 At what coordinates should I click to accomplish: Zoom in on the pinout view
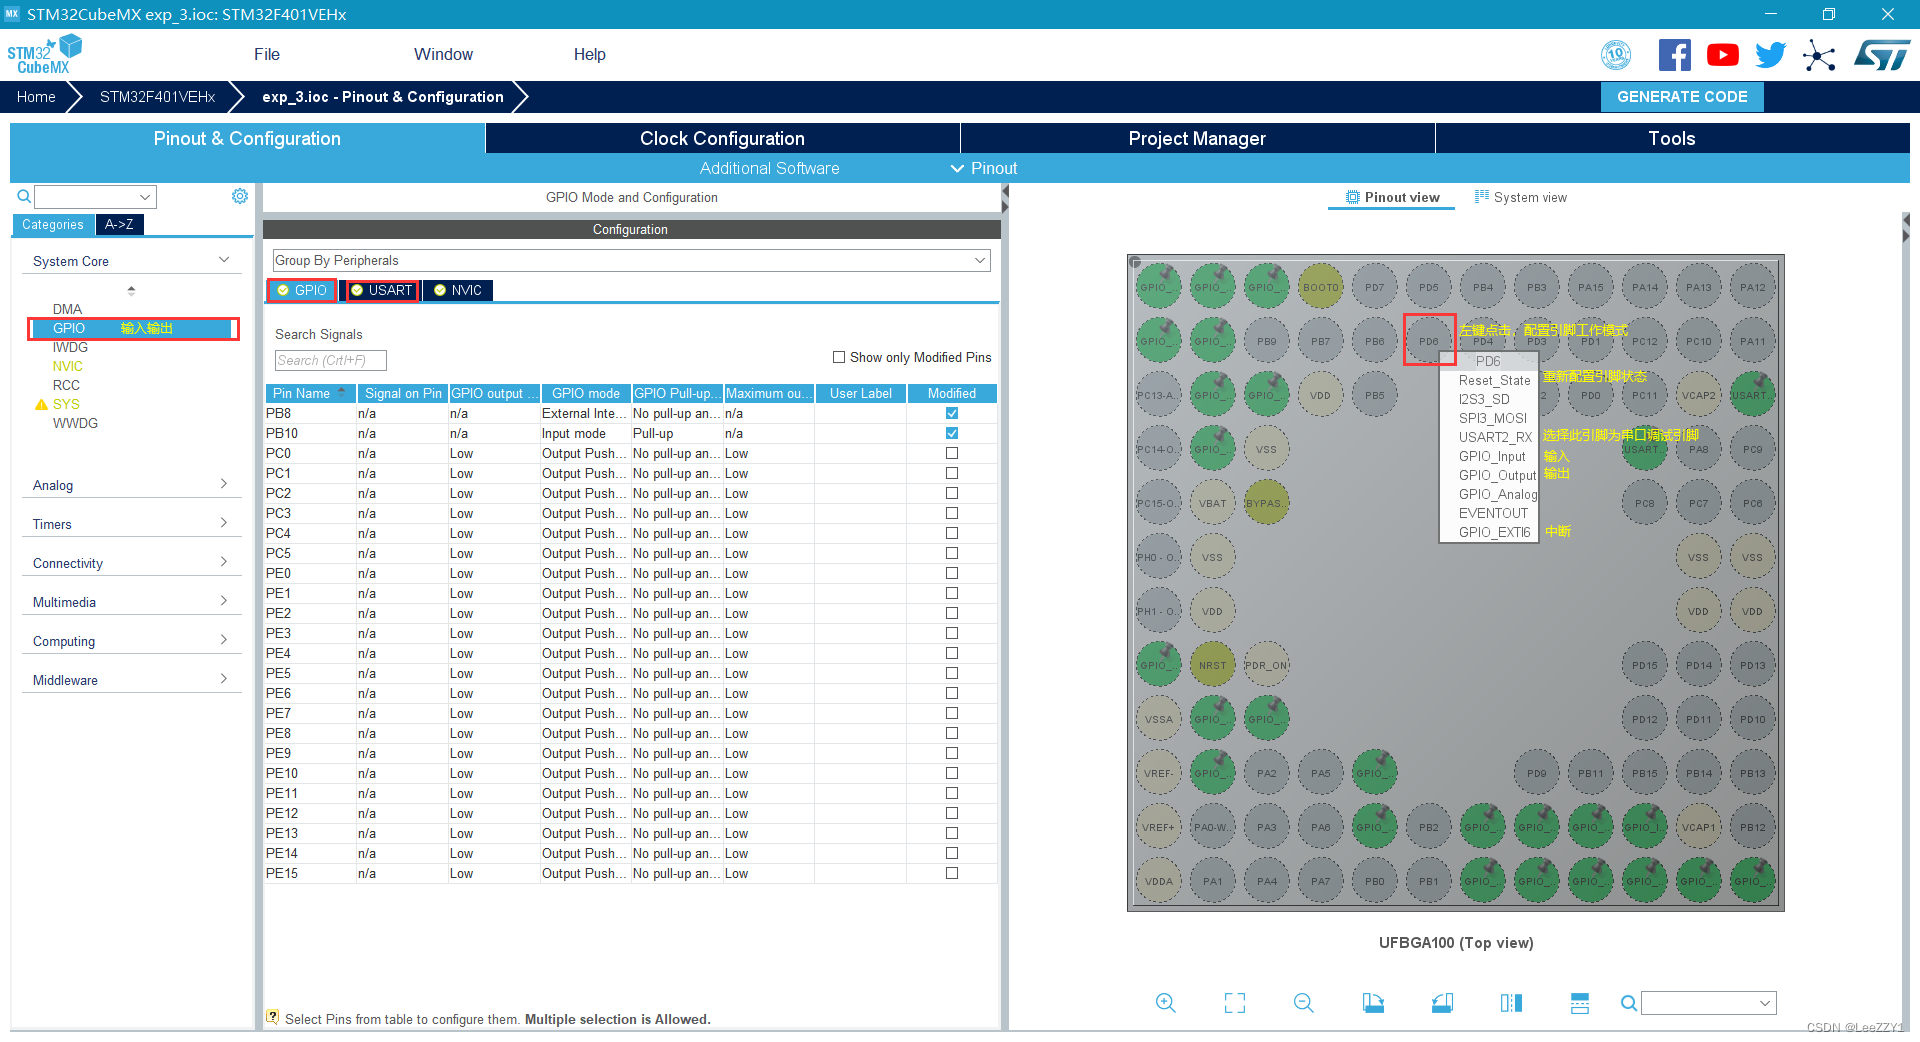tap(1165, 1003)
